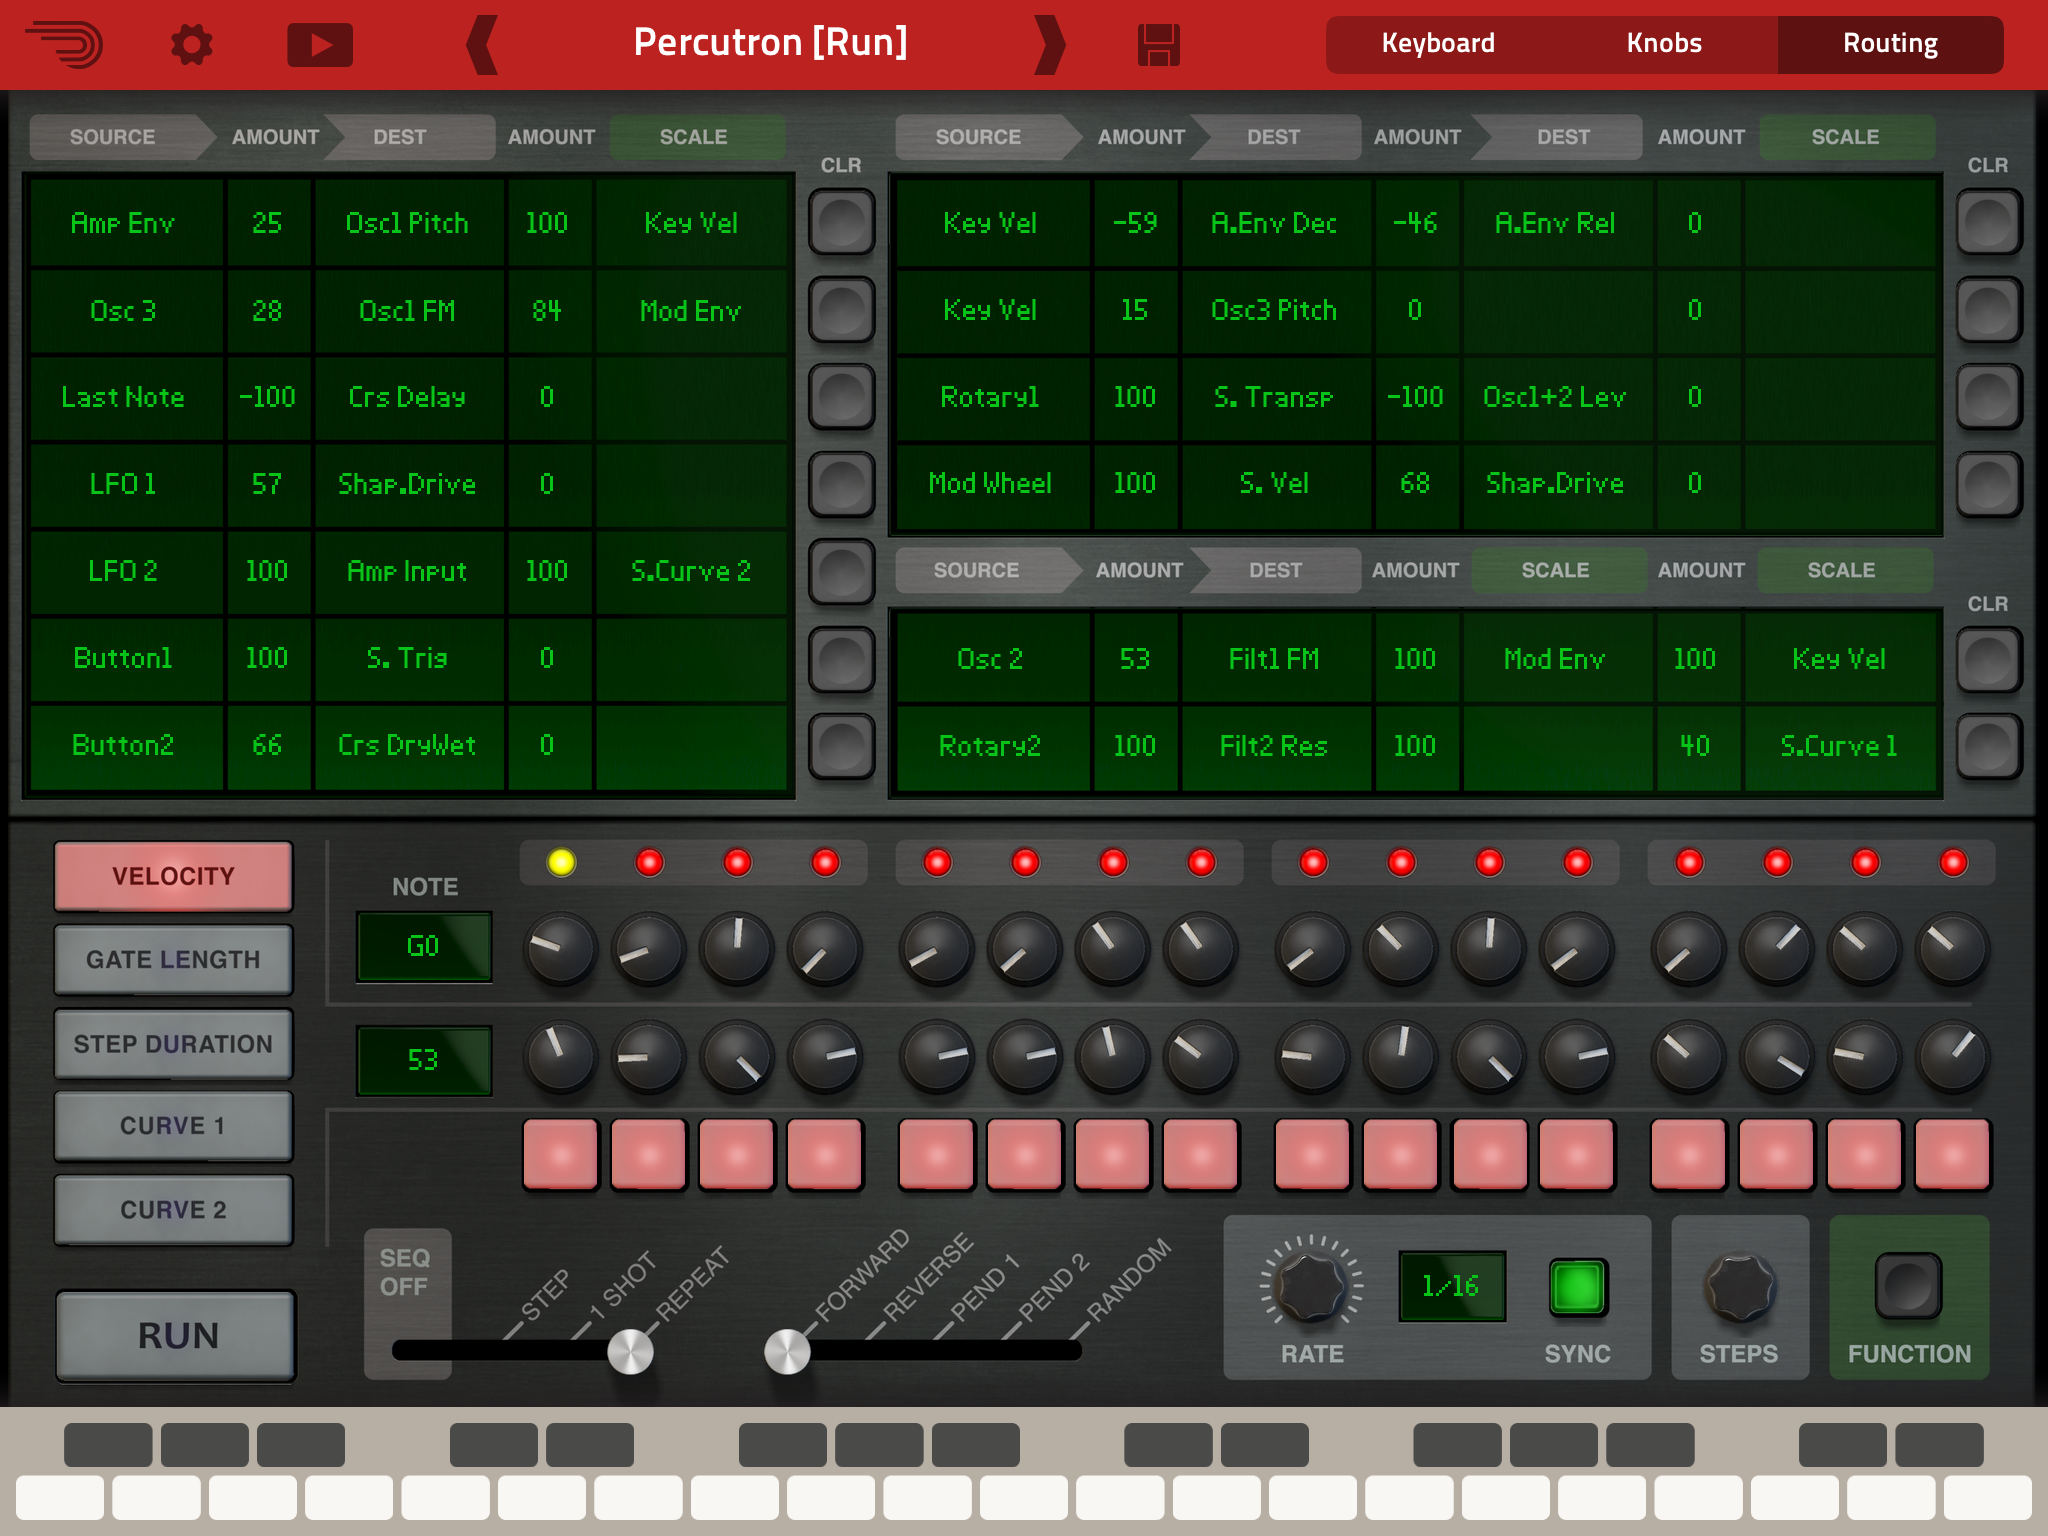
Task: Select the VELOCITY sequencer row
Action: click(x=174, y=876)
